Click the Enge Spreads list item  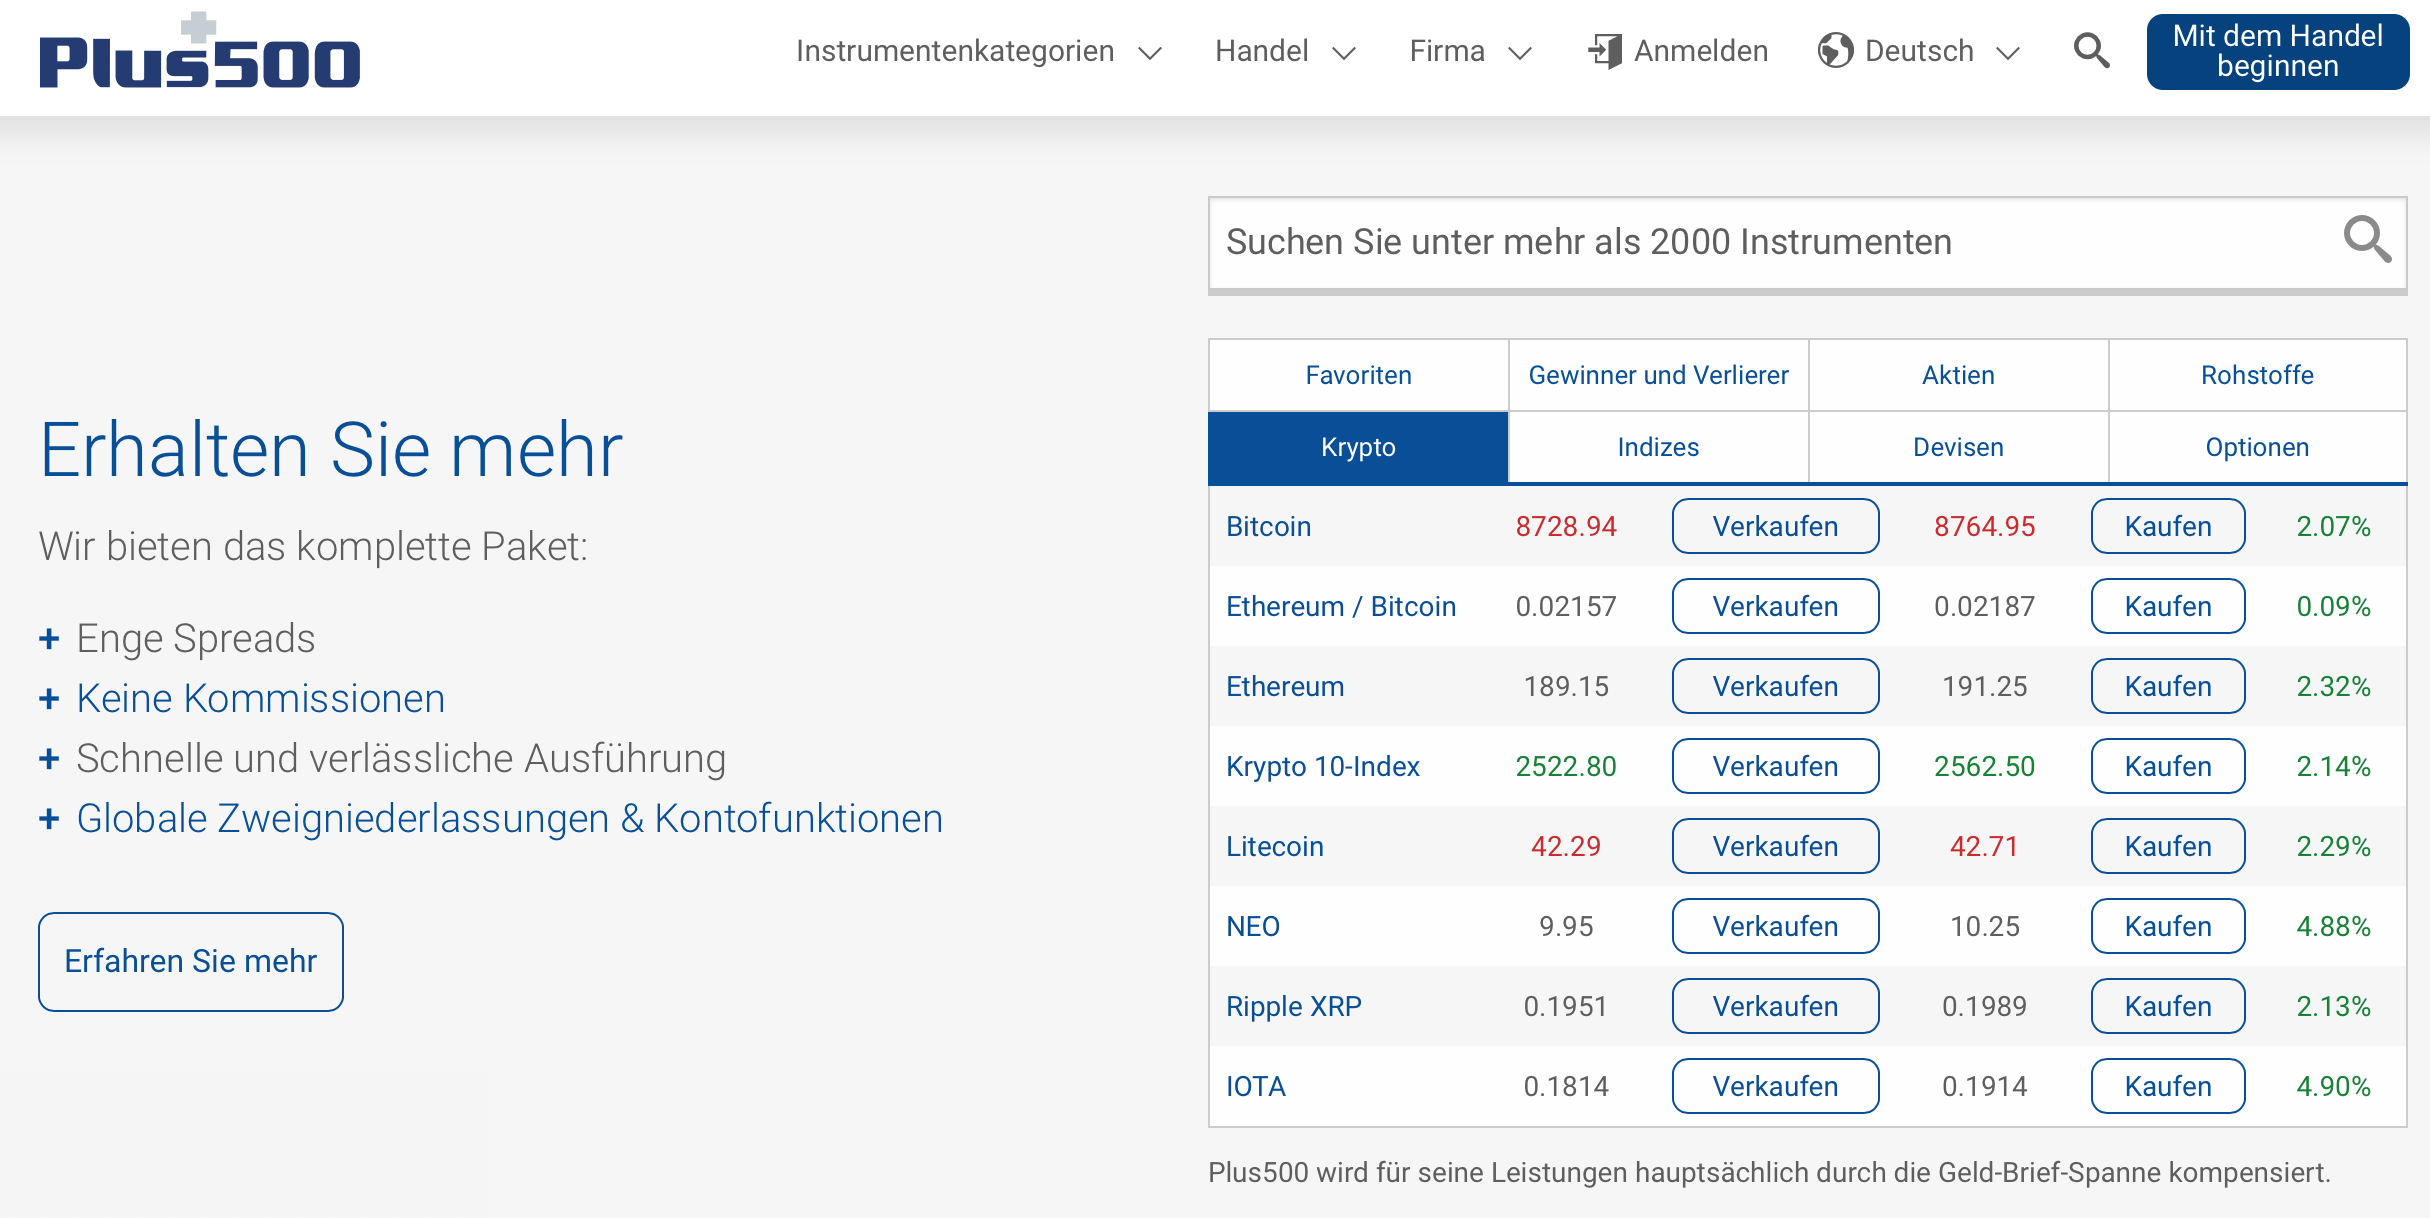pyautogui.click(x=196, y=638)
